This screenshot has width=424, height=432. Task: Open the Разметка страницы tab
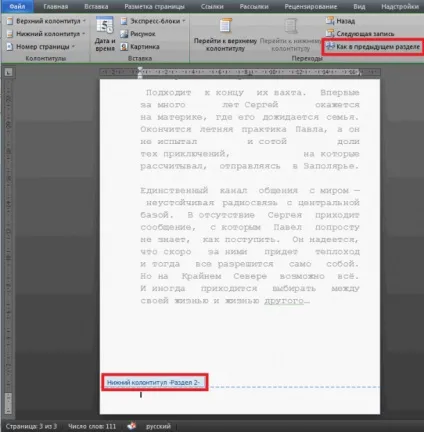click(x=154, y=6)
